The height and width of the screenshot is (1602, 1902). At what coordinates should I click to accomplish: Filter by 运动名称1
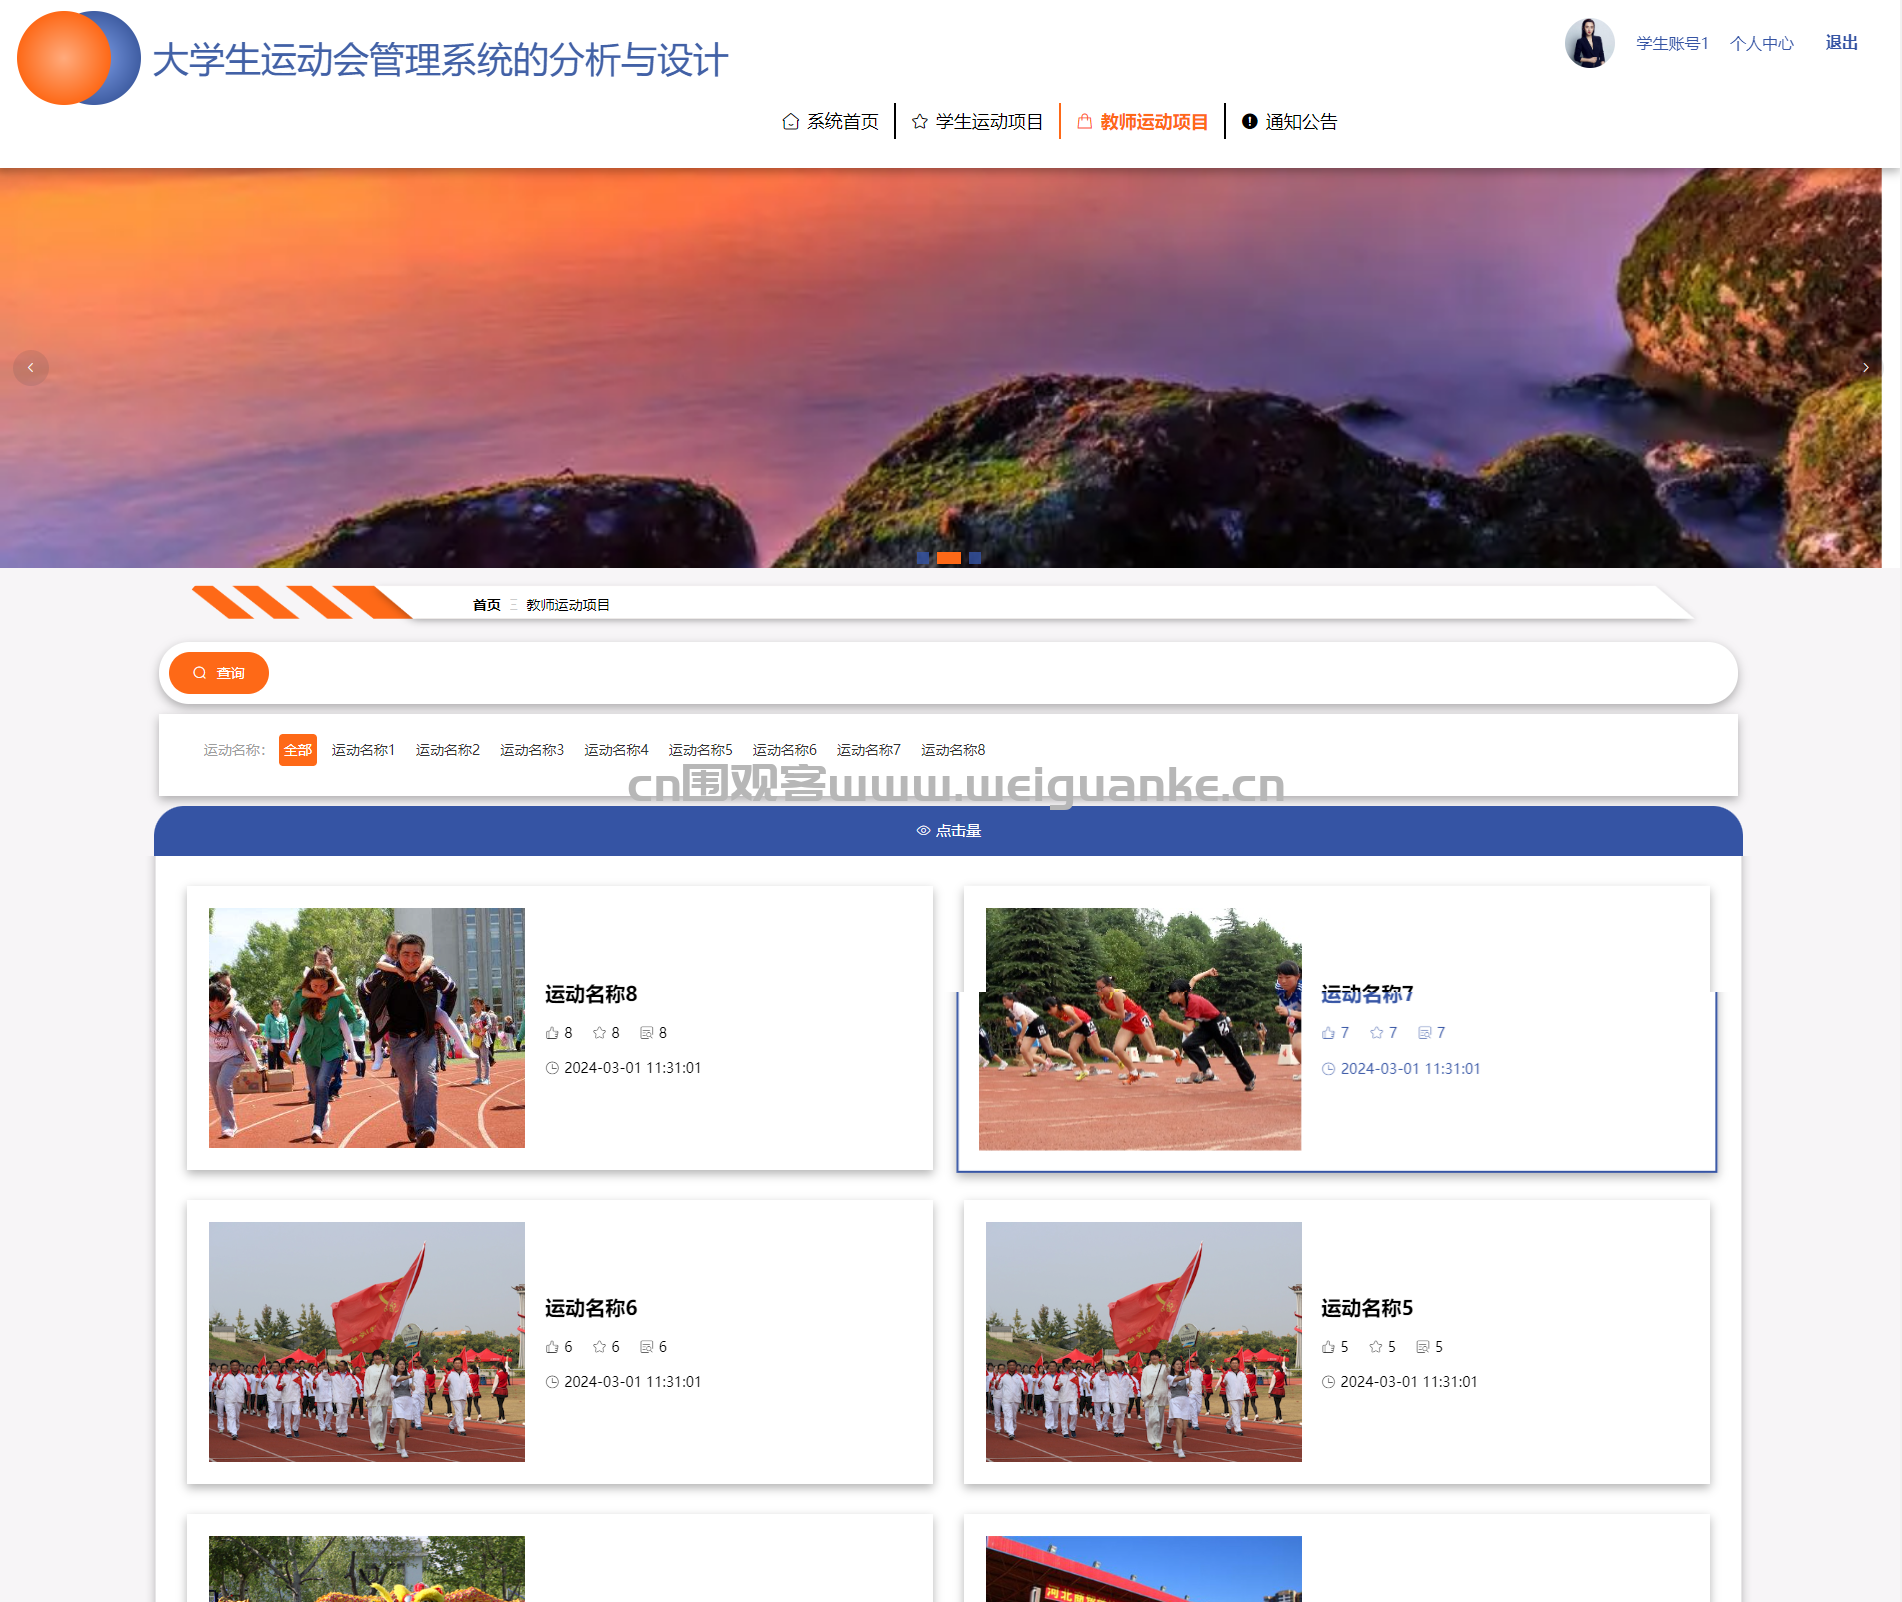[x=363, y=750]
